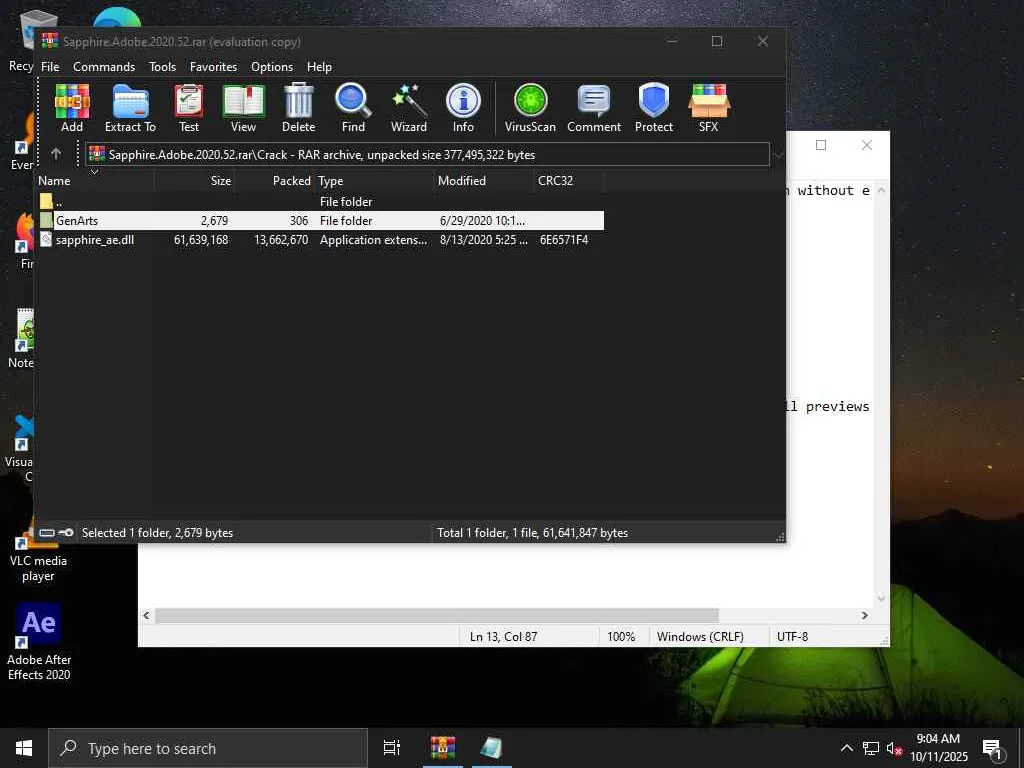Image resolution: width=1024 pixels, height=768 pixels.
Task: Select the GenArts folder icon
Action: point(46,221)
